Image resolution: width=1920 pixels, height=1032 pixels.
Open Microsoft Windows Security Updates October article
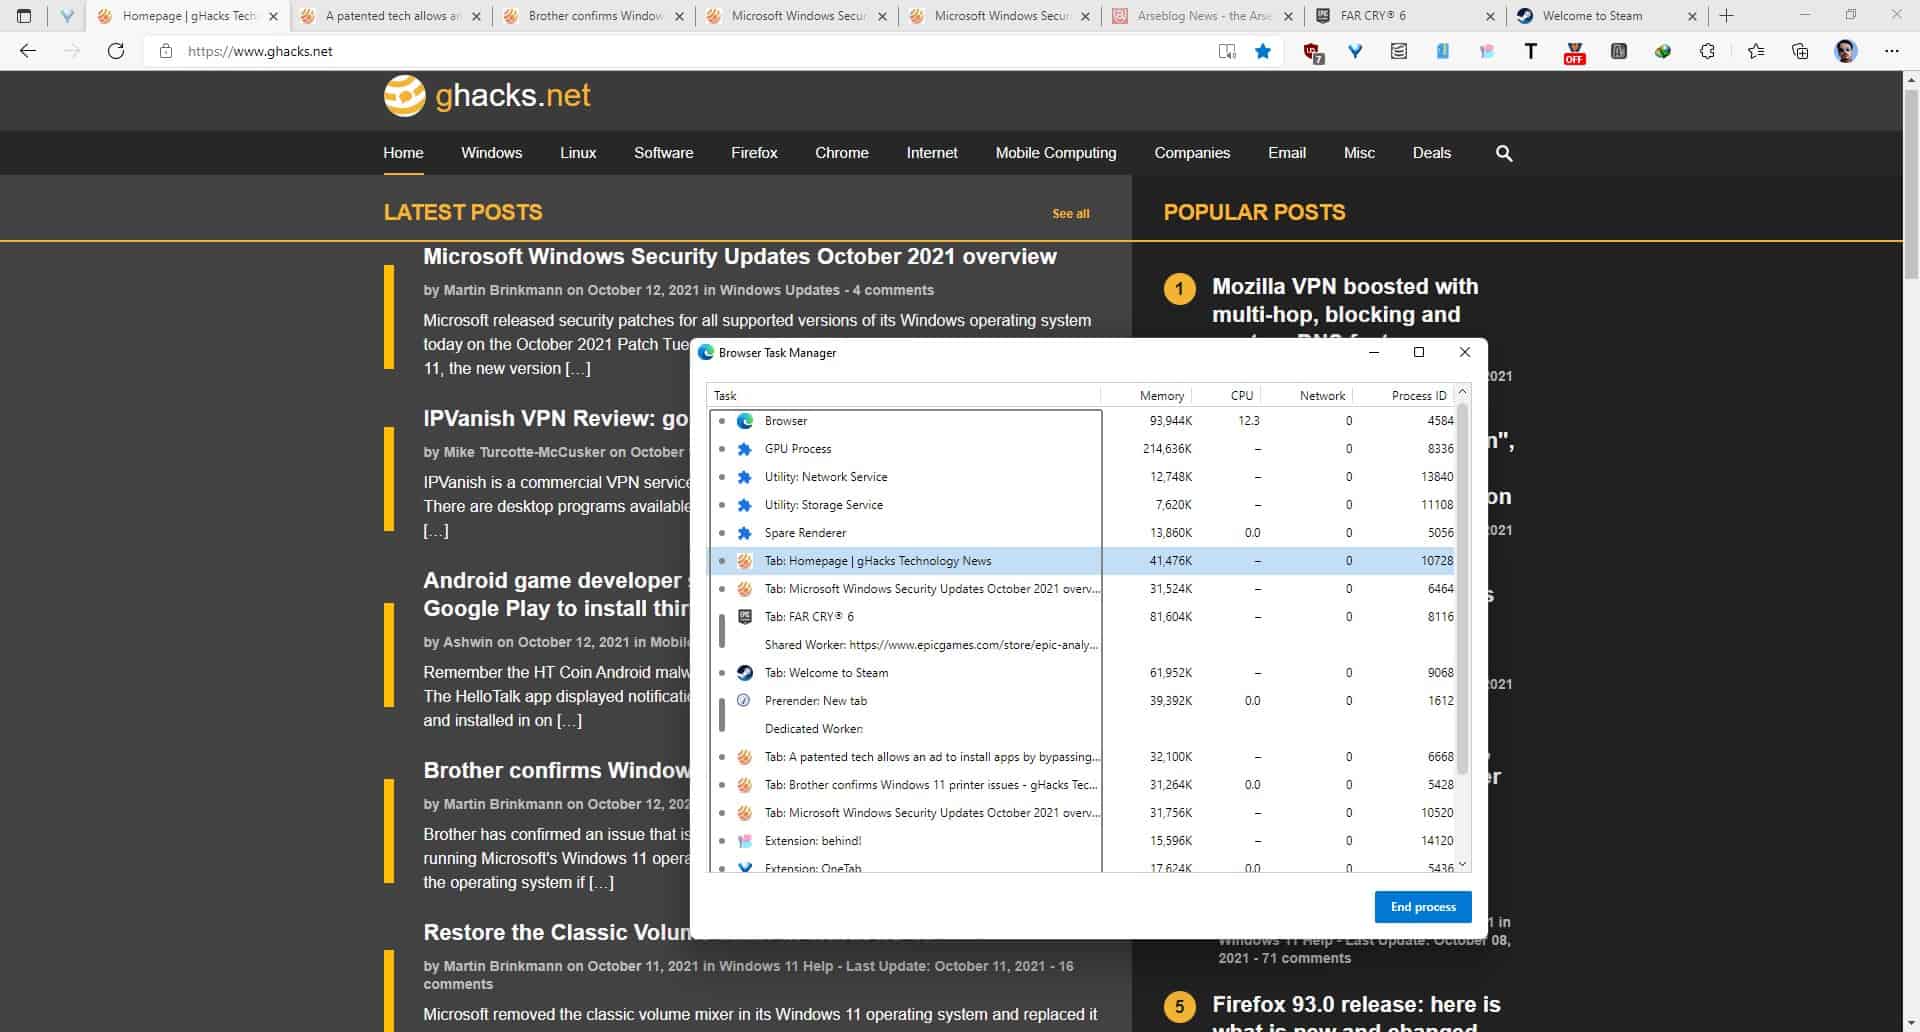(x=740, y=256)
